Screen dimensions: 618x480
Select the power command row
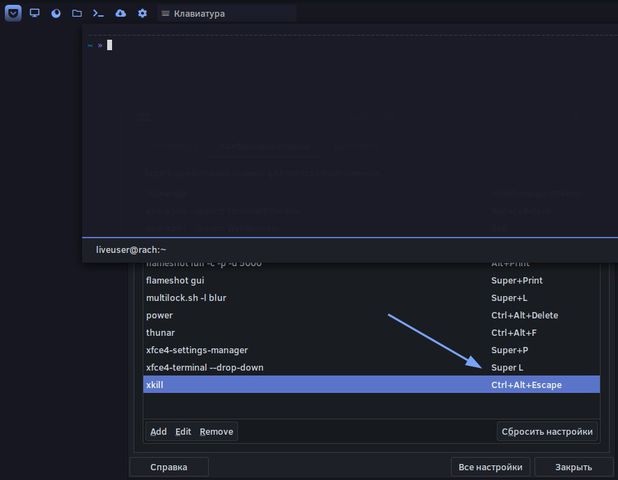tap(371, 315)
